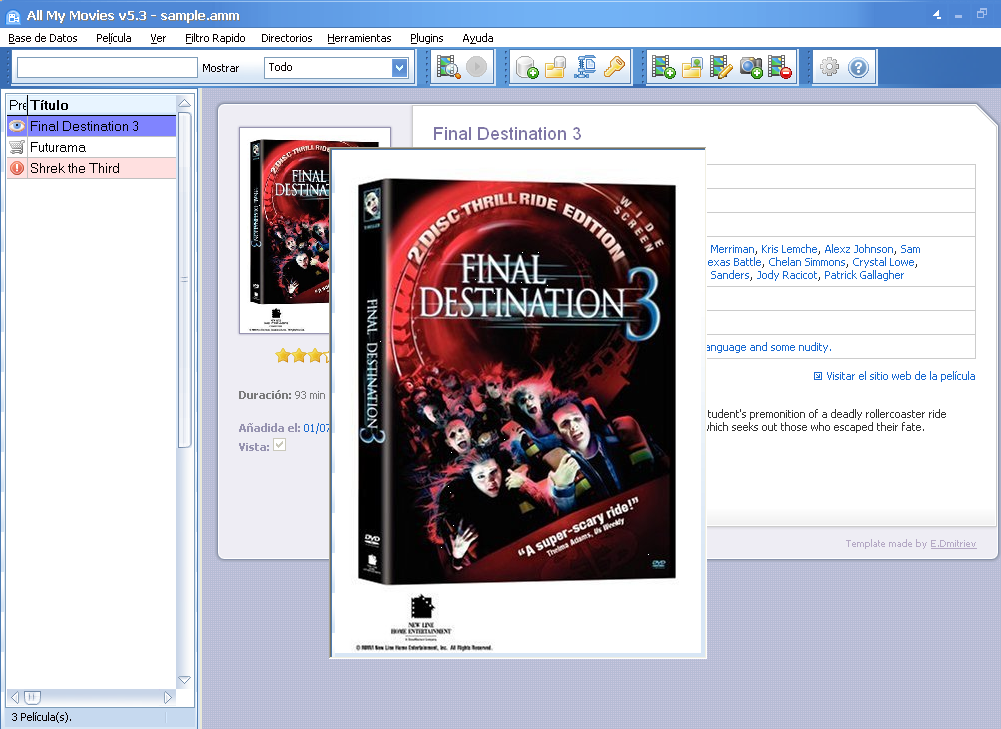Click into the quick search text field

tap(107, 67)
